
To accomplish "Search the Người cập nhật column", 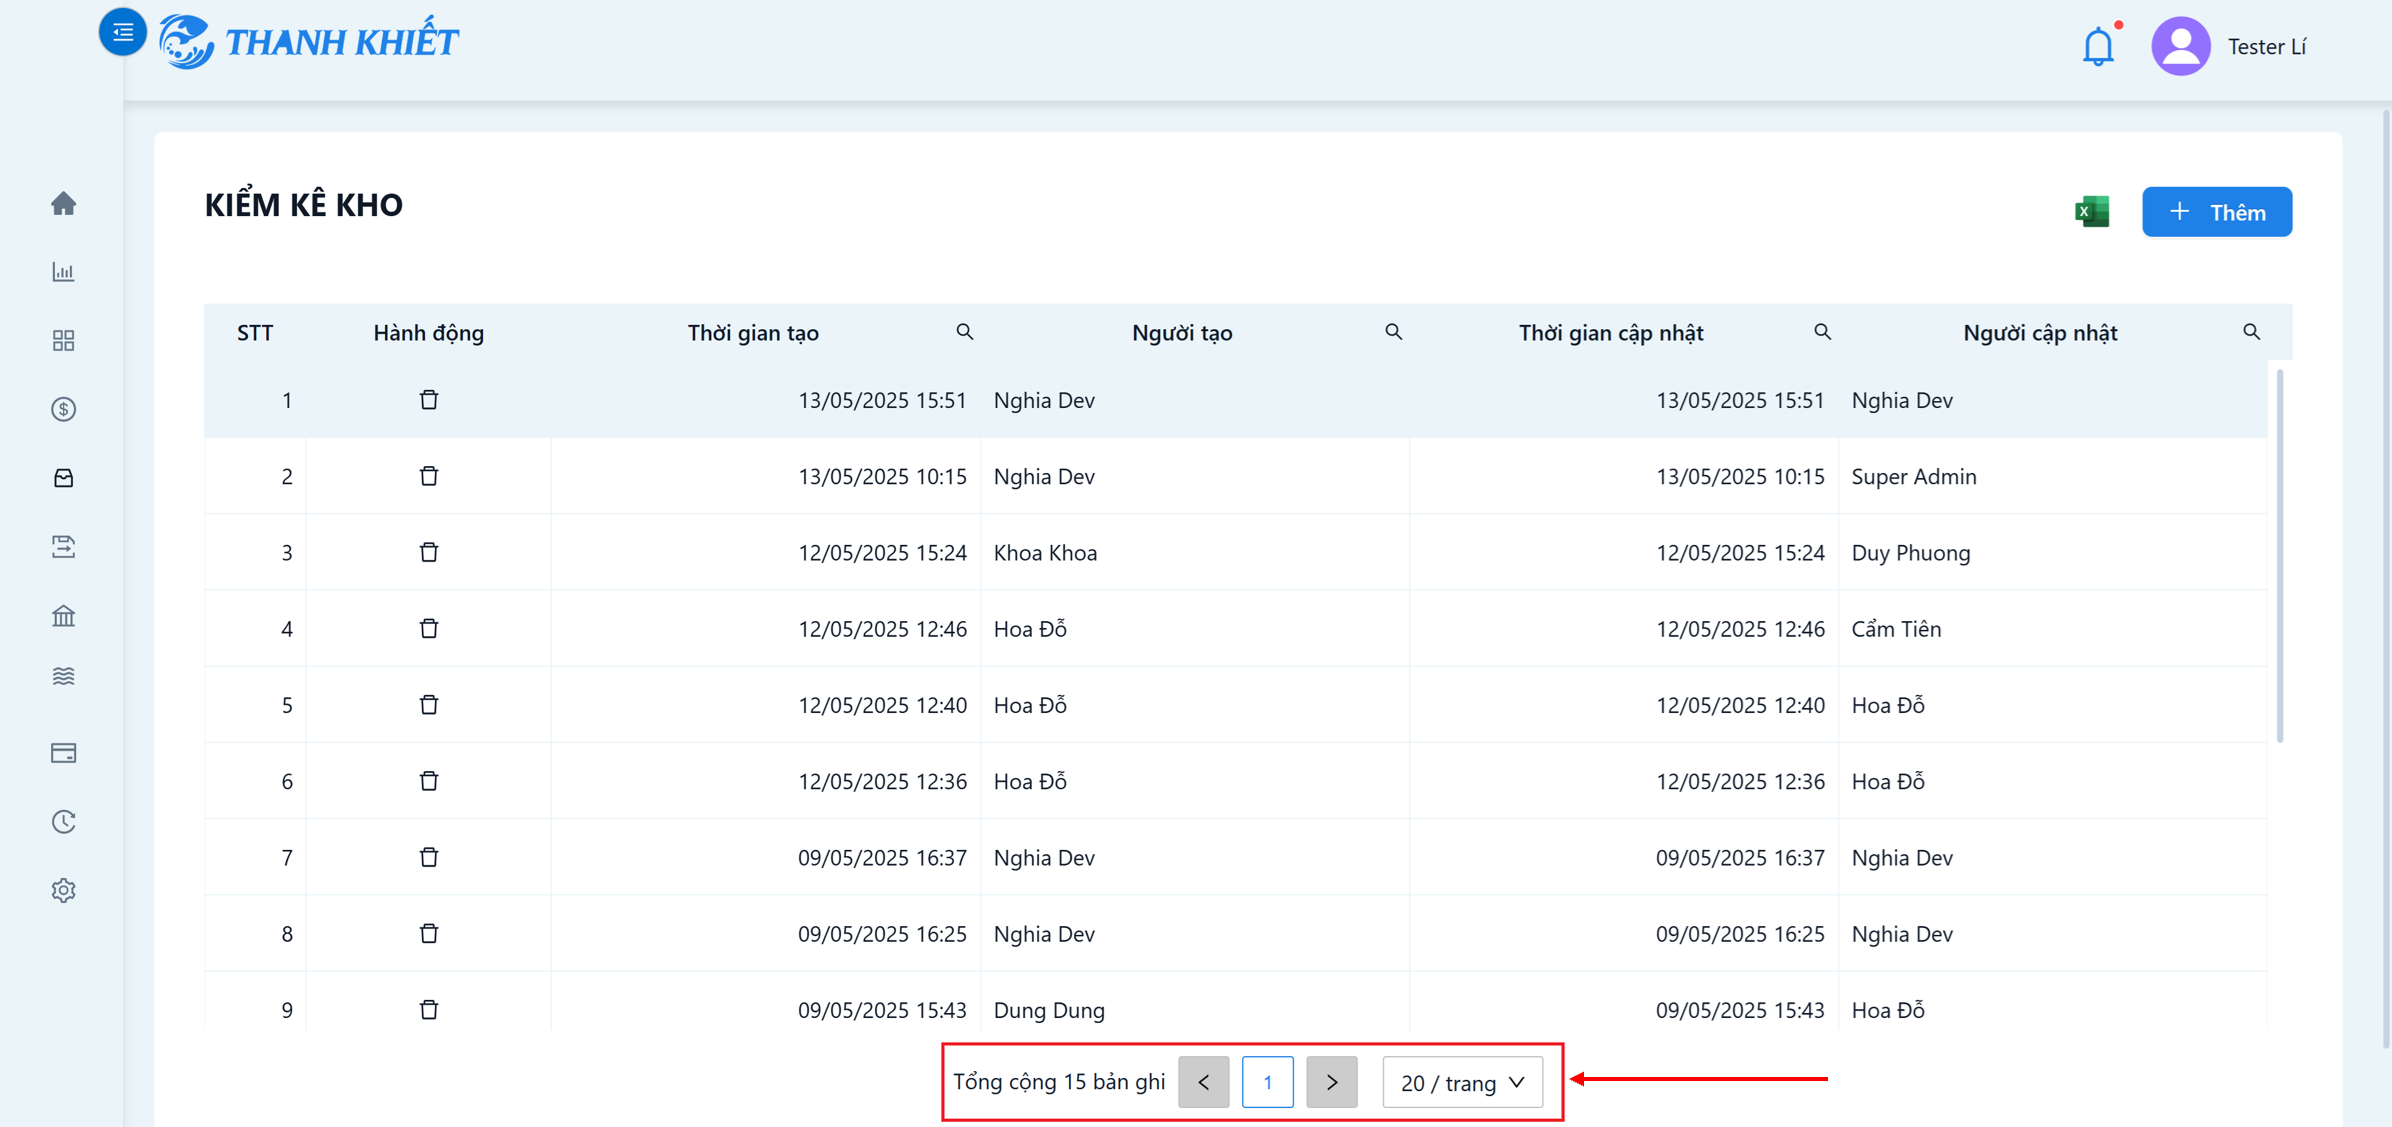I will (2252, 332).
